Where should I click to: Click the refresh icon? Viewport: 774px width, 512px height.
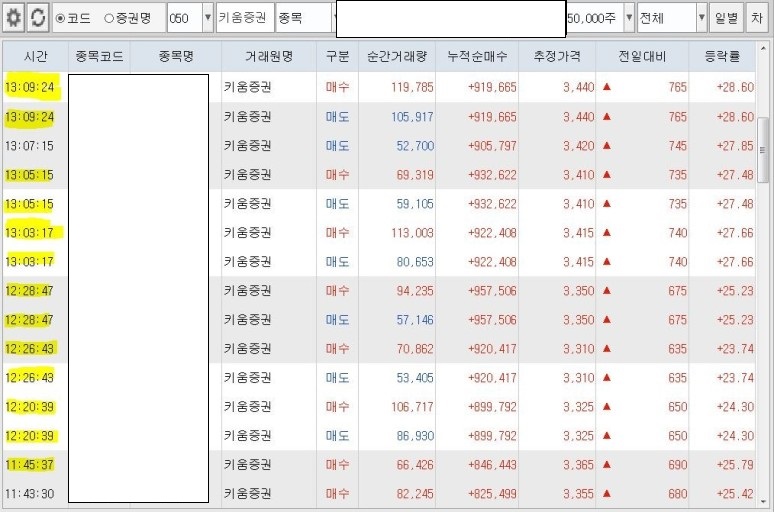point(37,18)
